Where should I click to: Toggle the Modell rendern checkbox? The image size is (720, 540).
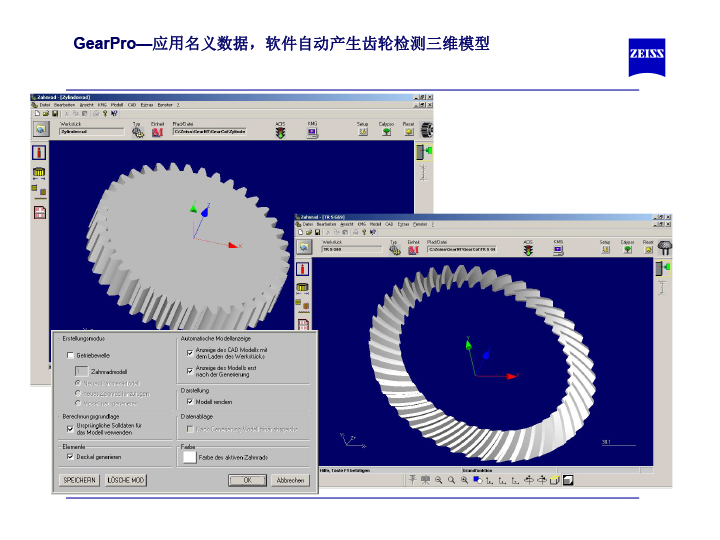point(188,402)
